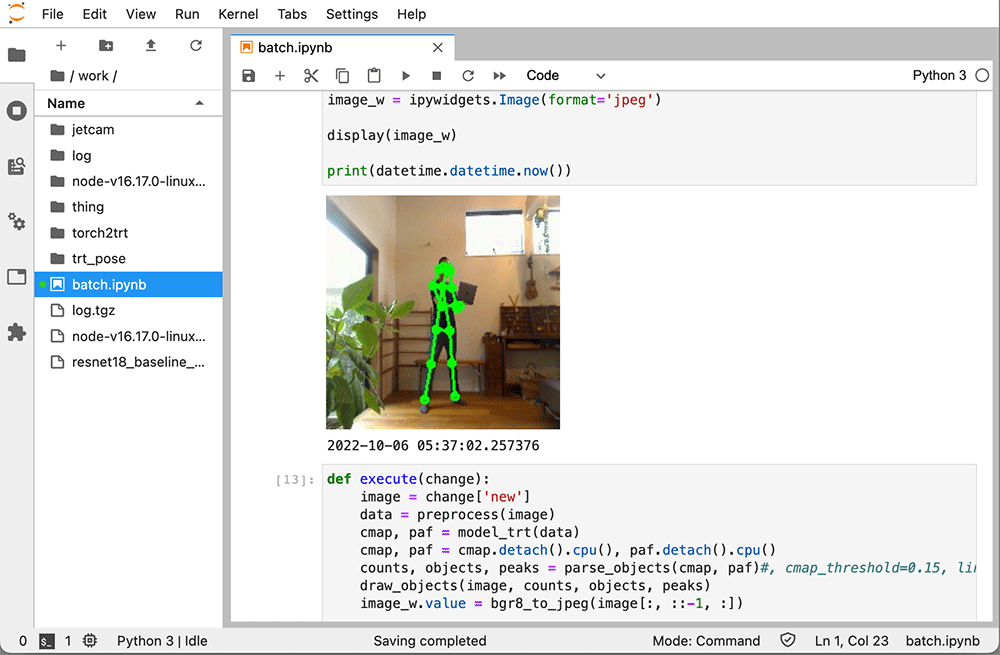Select batch.ipynb in file list
The width and height of the screenshot is (1000, 655).
tap(128, 284)
